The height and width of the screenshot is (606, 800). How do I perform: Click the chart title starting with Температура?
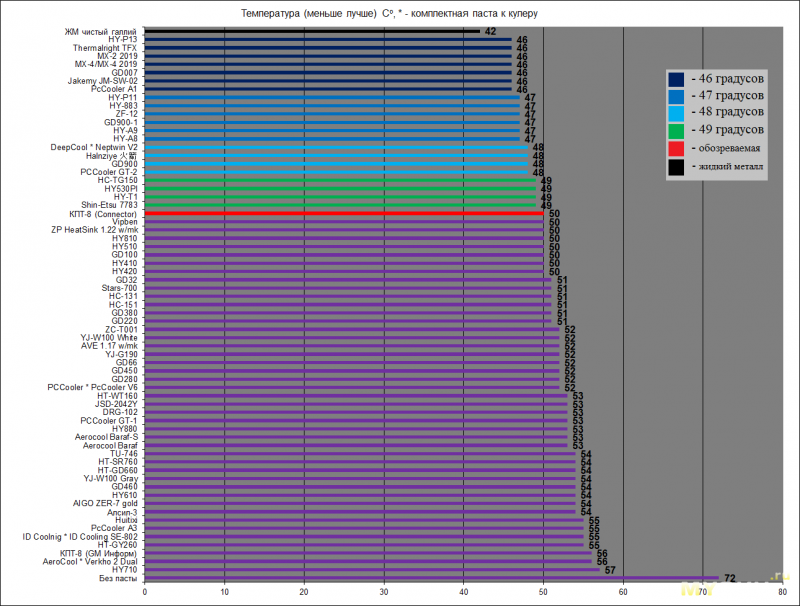tap(391, 13)
